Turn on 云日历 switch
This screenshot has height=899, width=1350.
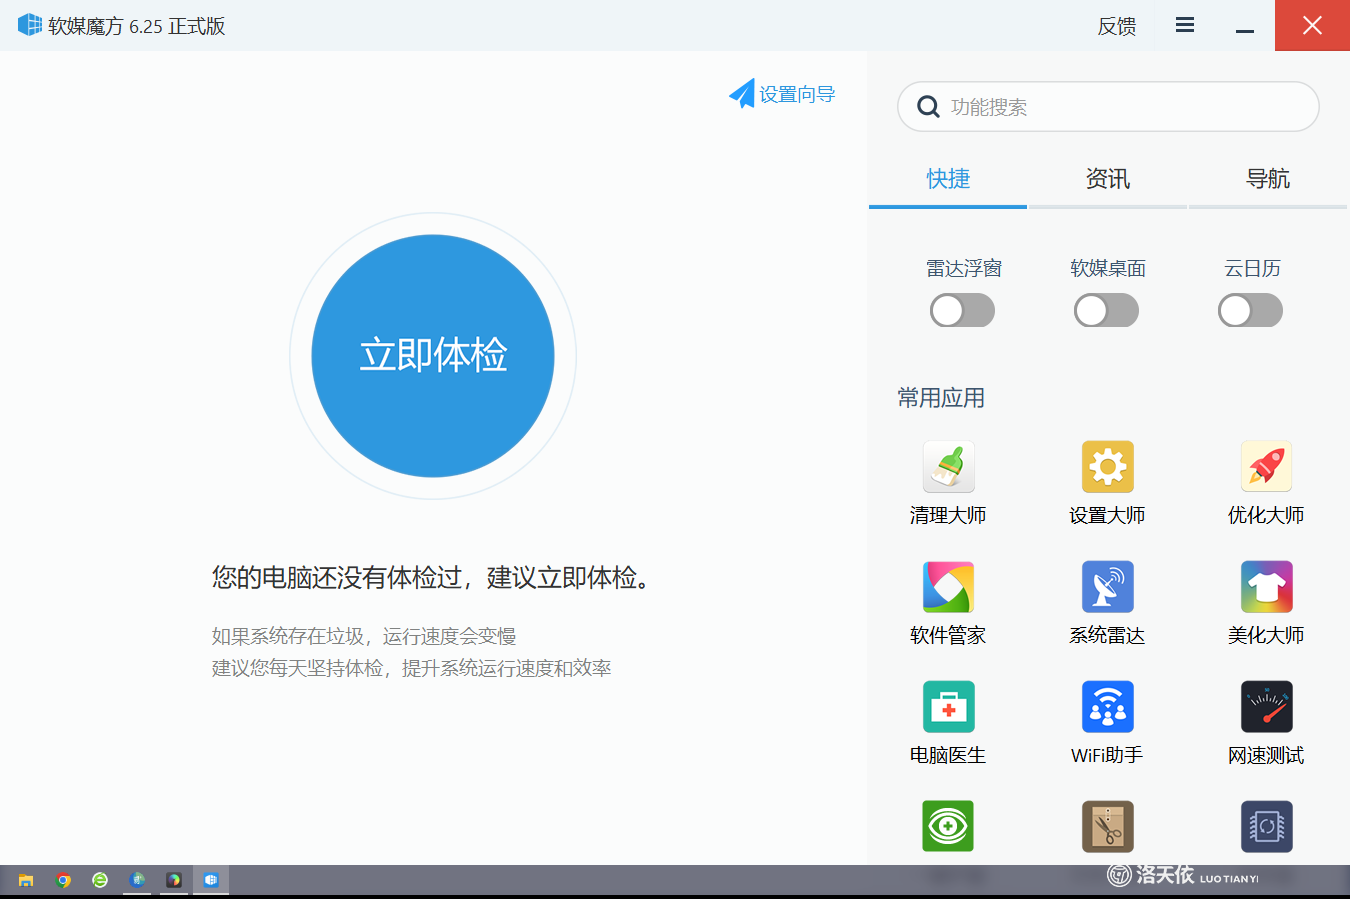tap(1250, 310)
